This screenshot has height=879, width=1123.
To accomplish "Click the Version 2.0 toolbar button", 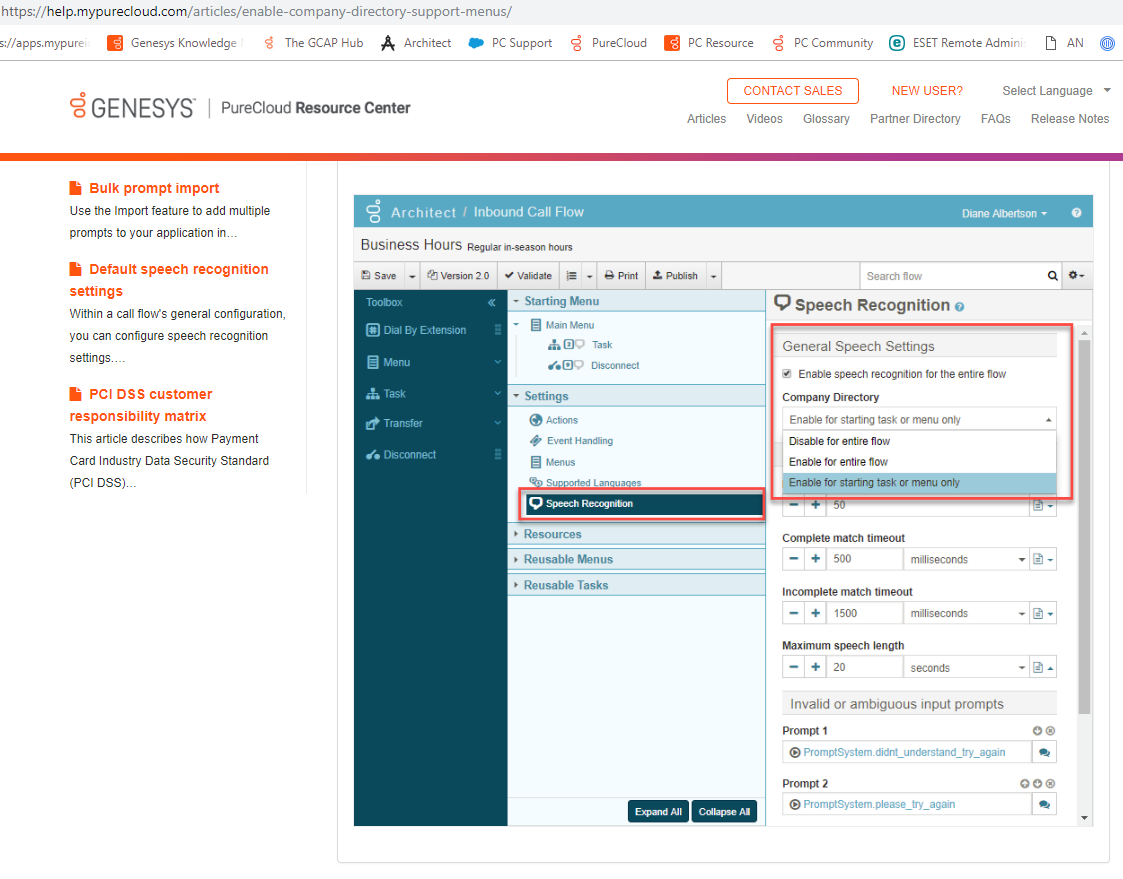I will 458,276.
